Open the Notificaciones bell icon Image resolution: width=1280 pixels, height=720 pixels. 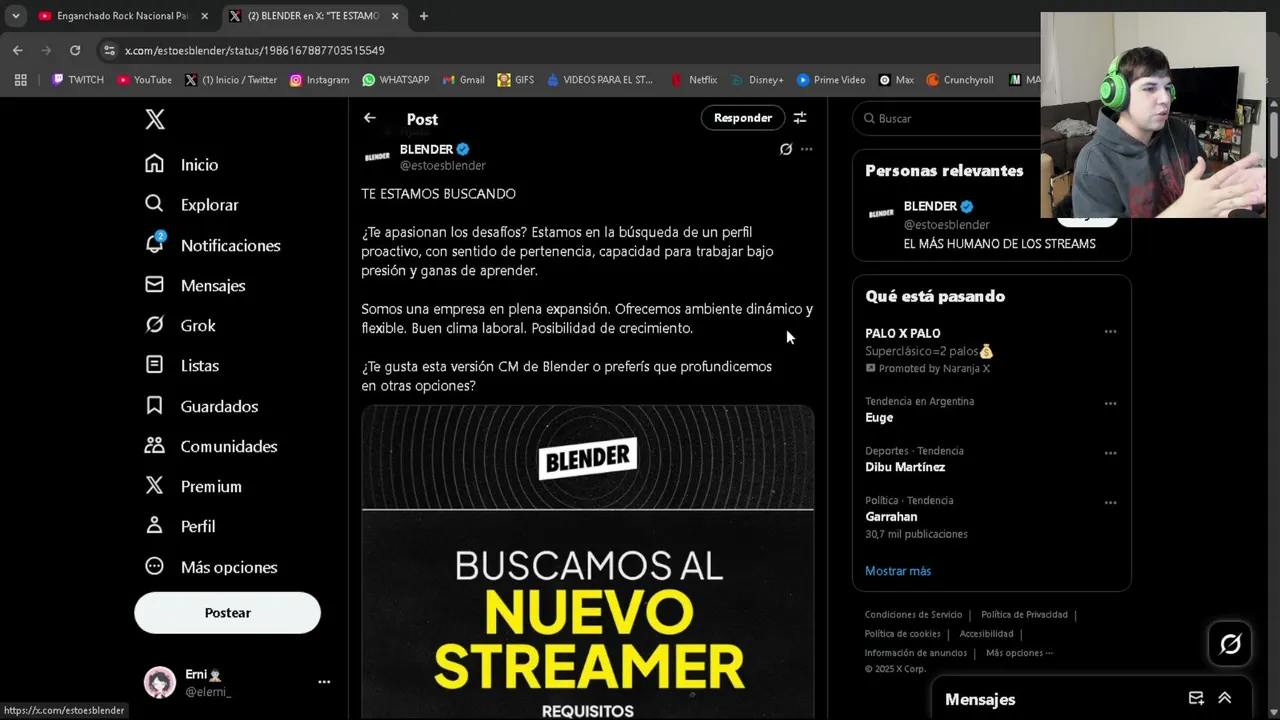(x=154, y=244)
